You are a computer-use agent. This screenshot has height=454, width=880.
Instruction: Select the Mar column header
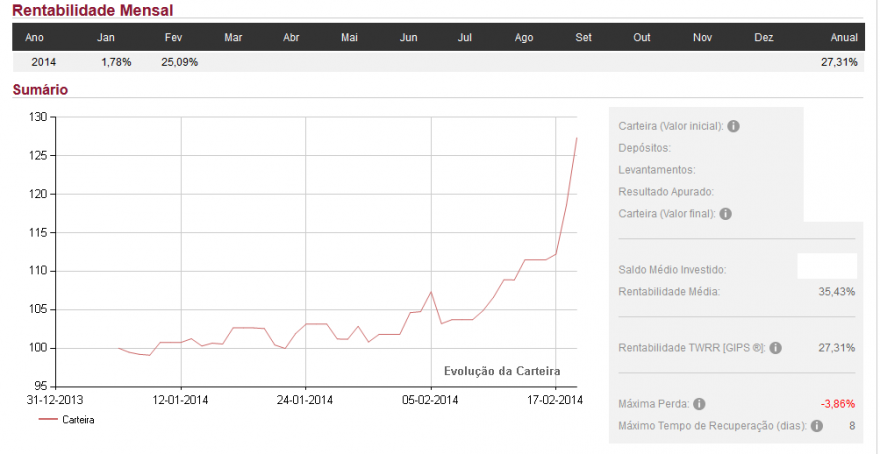pos(233,38)
